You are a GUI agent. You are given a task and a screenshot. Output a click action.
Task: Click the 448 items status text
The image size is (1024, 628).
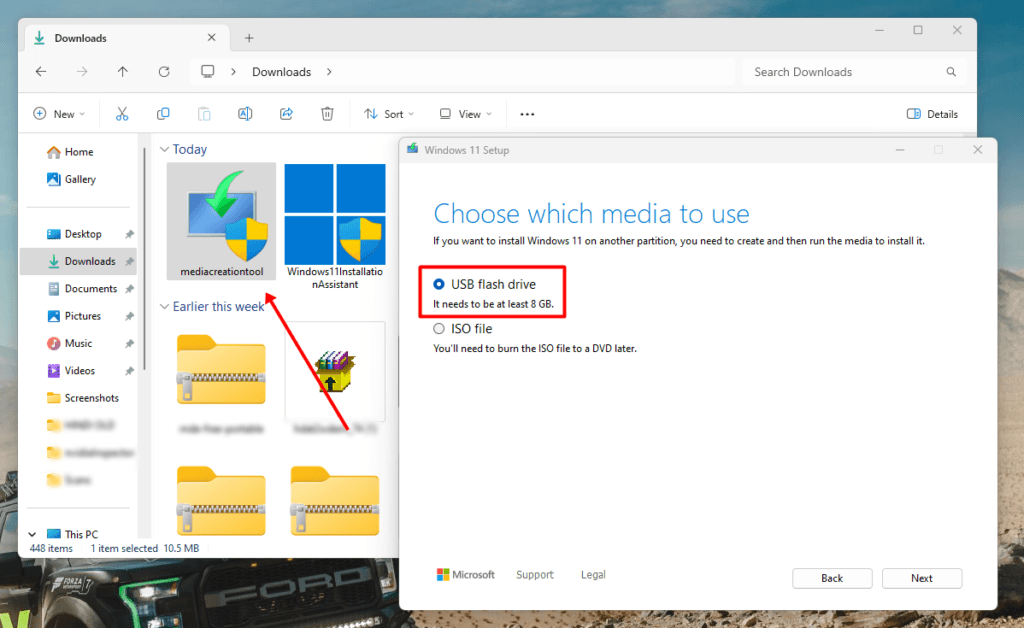point(51,548)
